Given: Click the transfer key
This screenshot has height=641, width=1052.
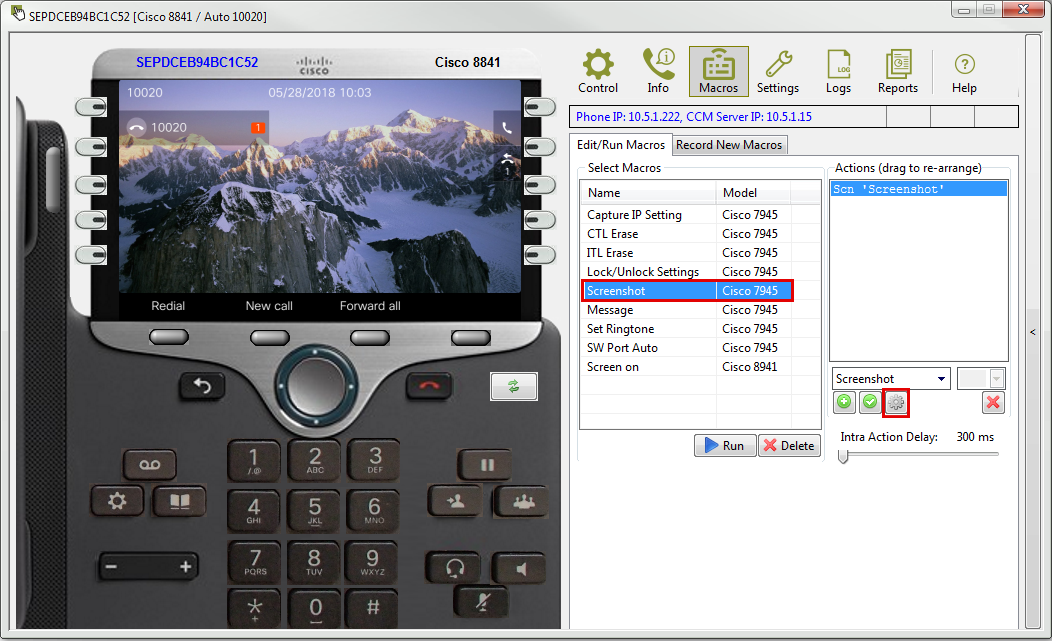Looking at the screenshot, I should [456, 501].
